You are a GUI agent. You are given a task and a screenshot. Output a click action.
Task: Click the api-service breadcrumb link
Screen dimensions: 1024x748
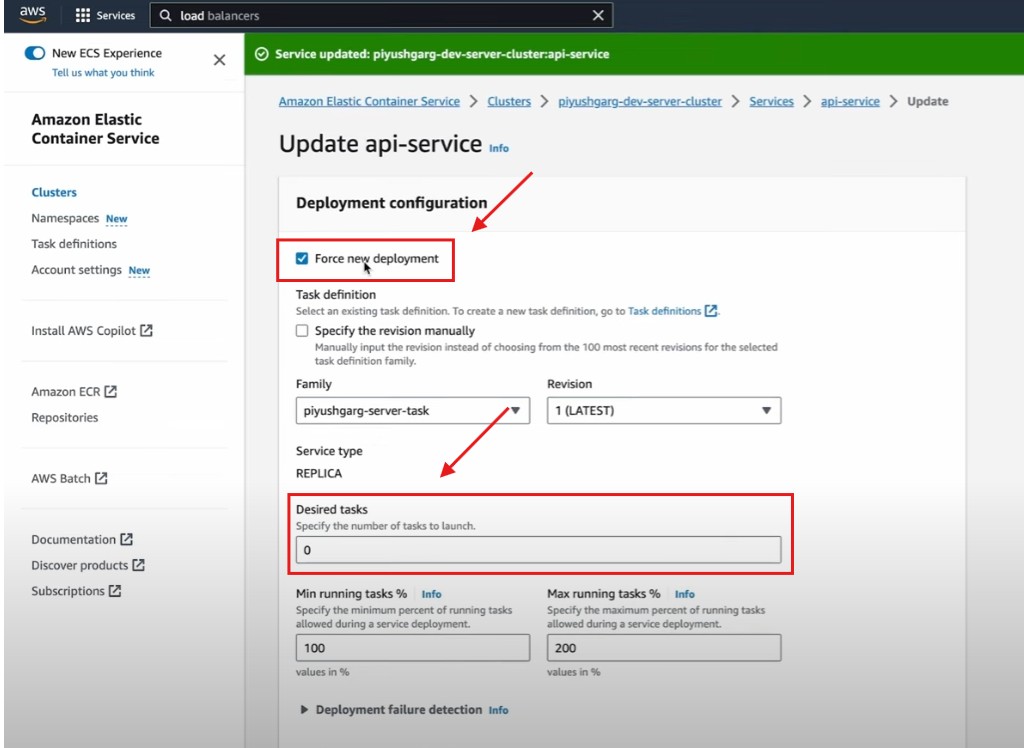pyautogui.click(x=850, y=101)
